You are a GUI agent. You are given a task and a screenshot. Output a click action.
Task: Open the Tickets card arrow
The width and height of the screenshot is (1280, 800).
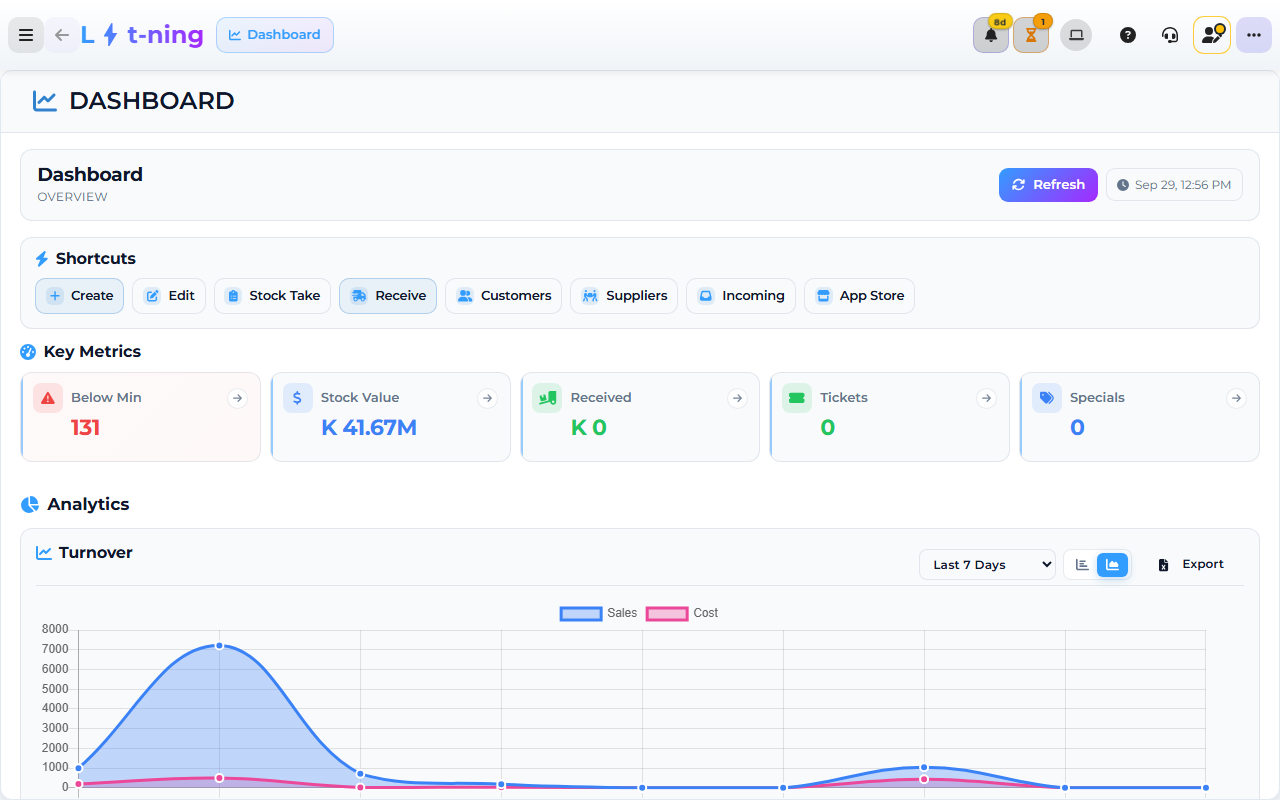987,398
